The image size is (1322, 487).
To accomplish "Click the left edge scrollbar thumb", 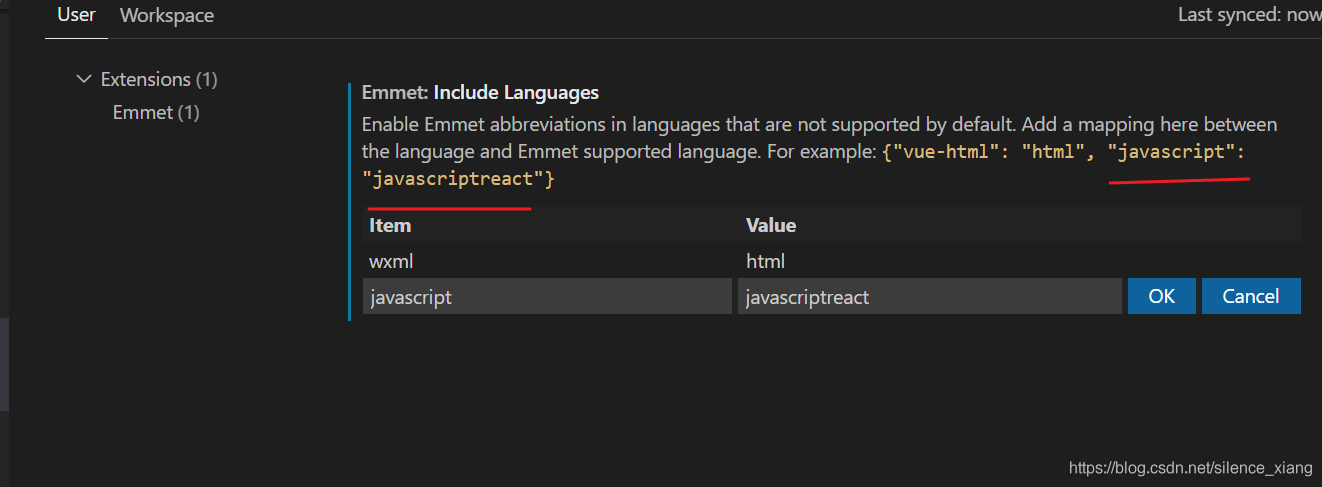I will [x=4, y=365].
